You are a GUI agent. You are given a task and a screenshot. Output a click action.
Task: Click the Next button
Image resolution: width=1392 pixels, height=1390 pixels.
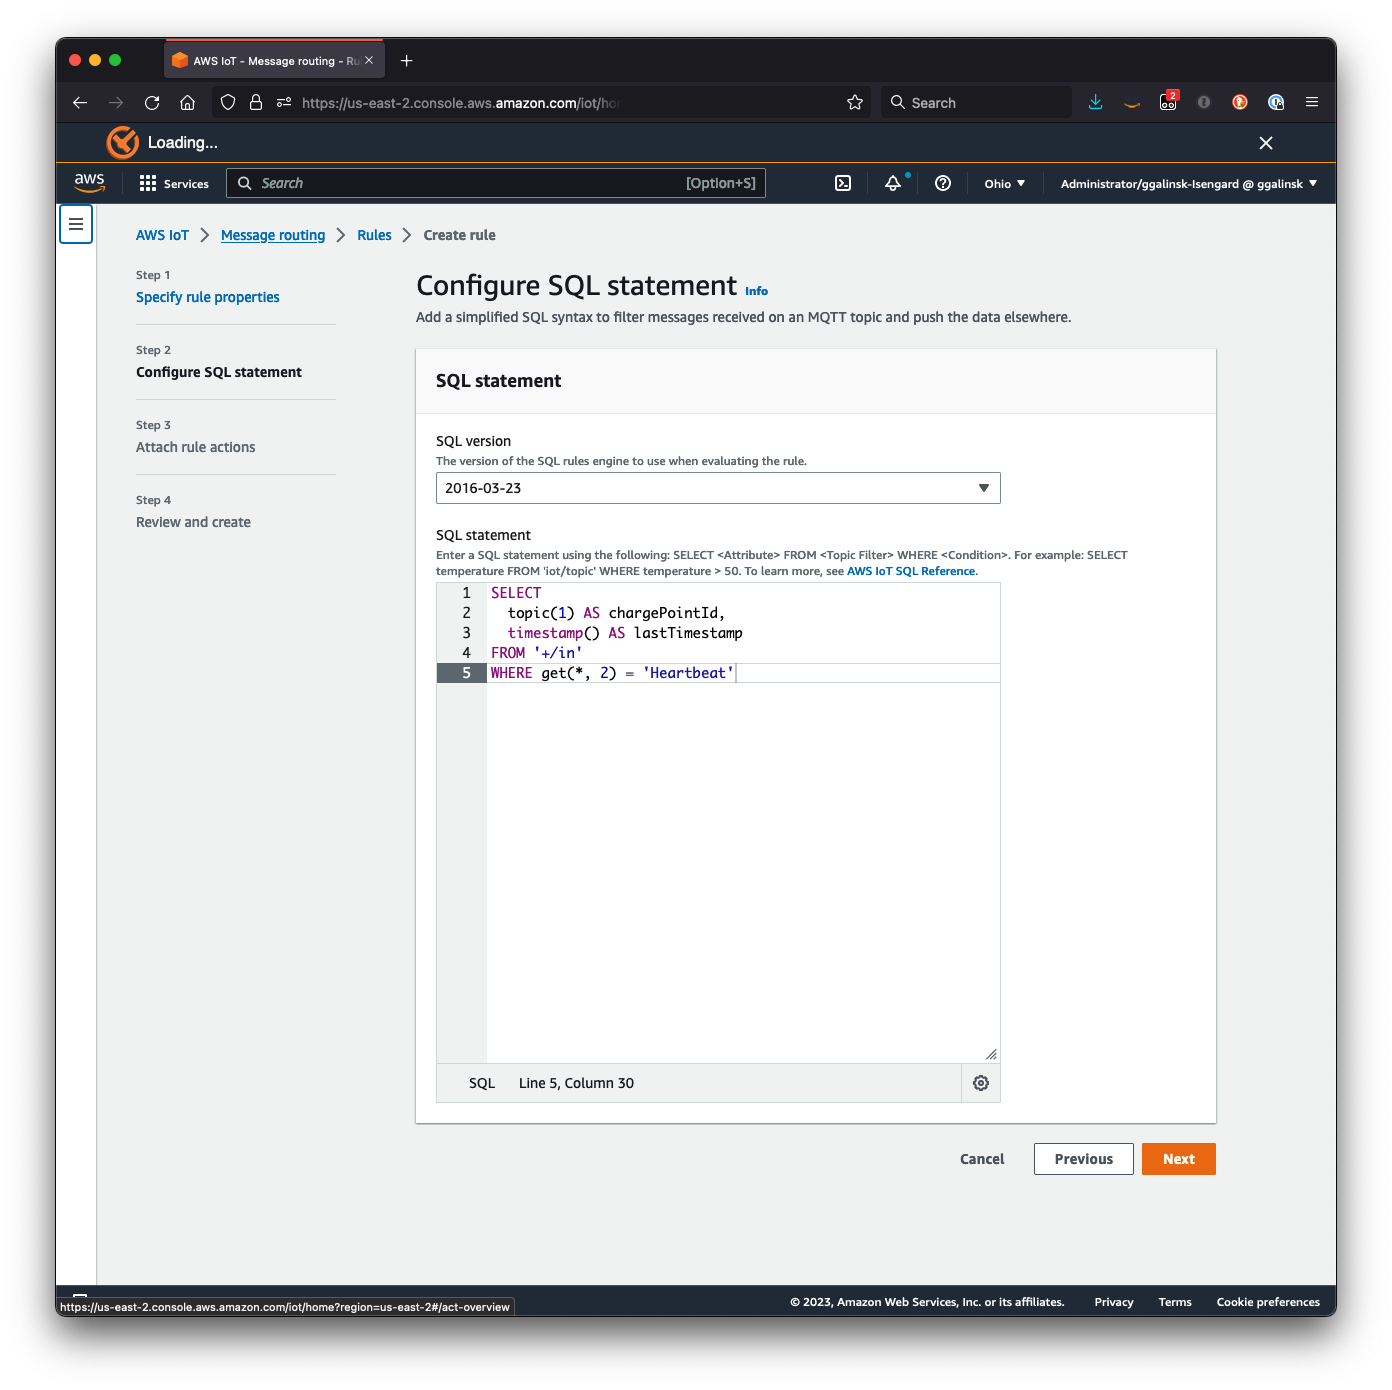click(1178, 1159)
